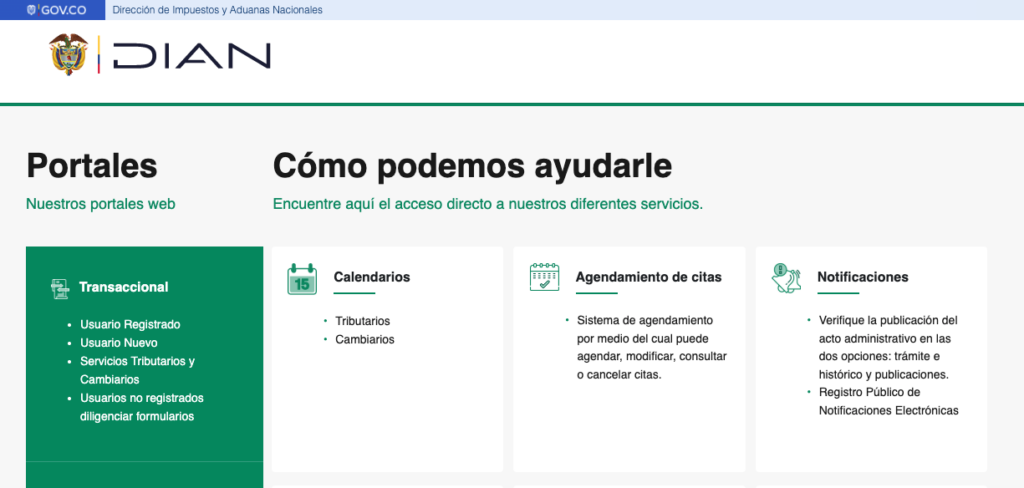Click the Agendamiento de citas calendar icon
1024x488 pixels.
[545, 278]
